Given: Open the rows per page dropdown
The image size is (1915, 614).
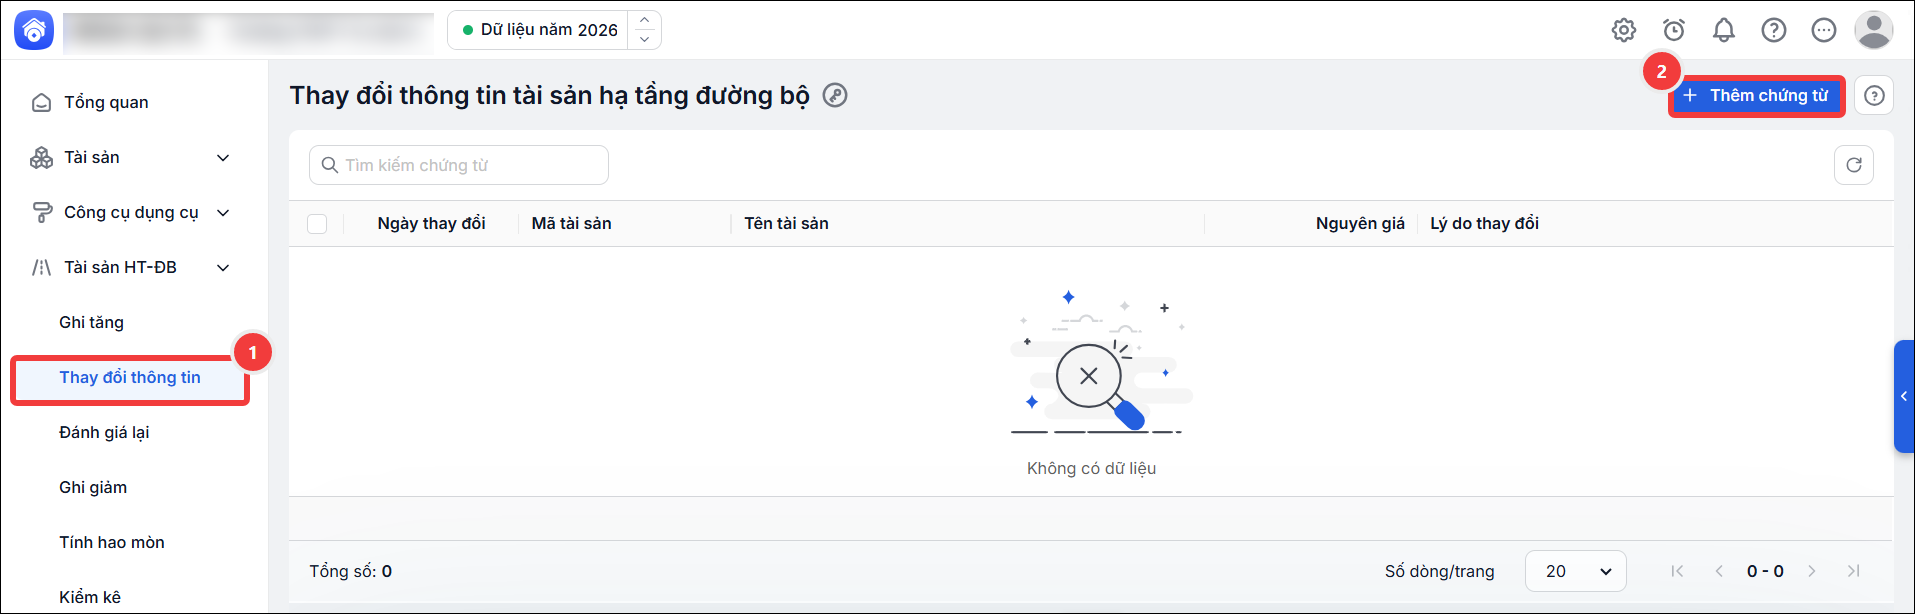Looking at the screenshot, I should tap(1576, 571).
